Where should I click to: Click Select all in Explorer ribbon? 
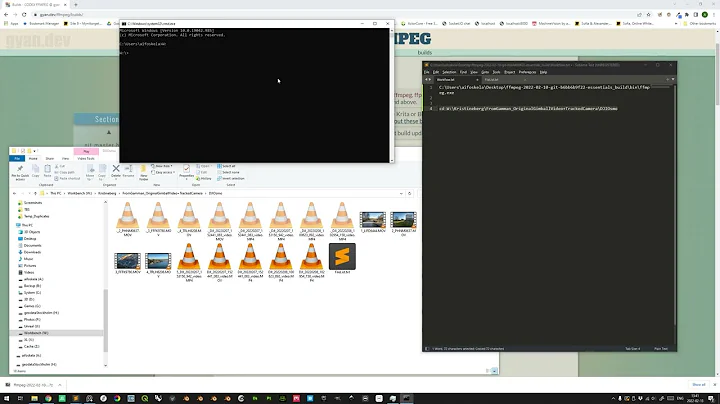(228, 166)
